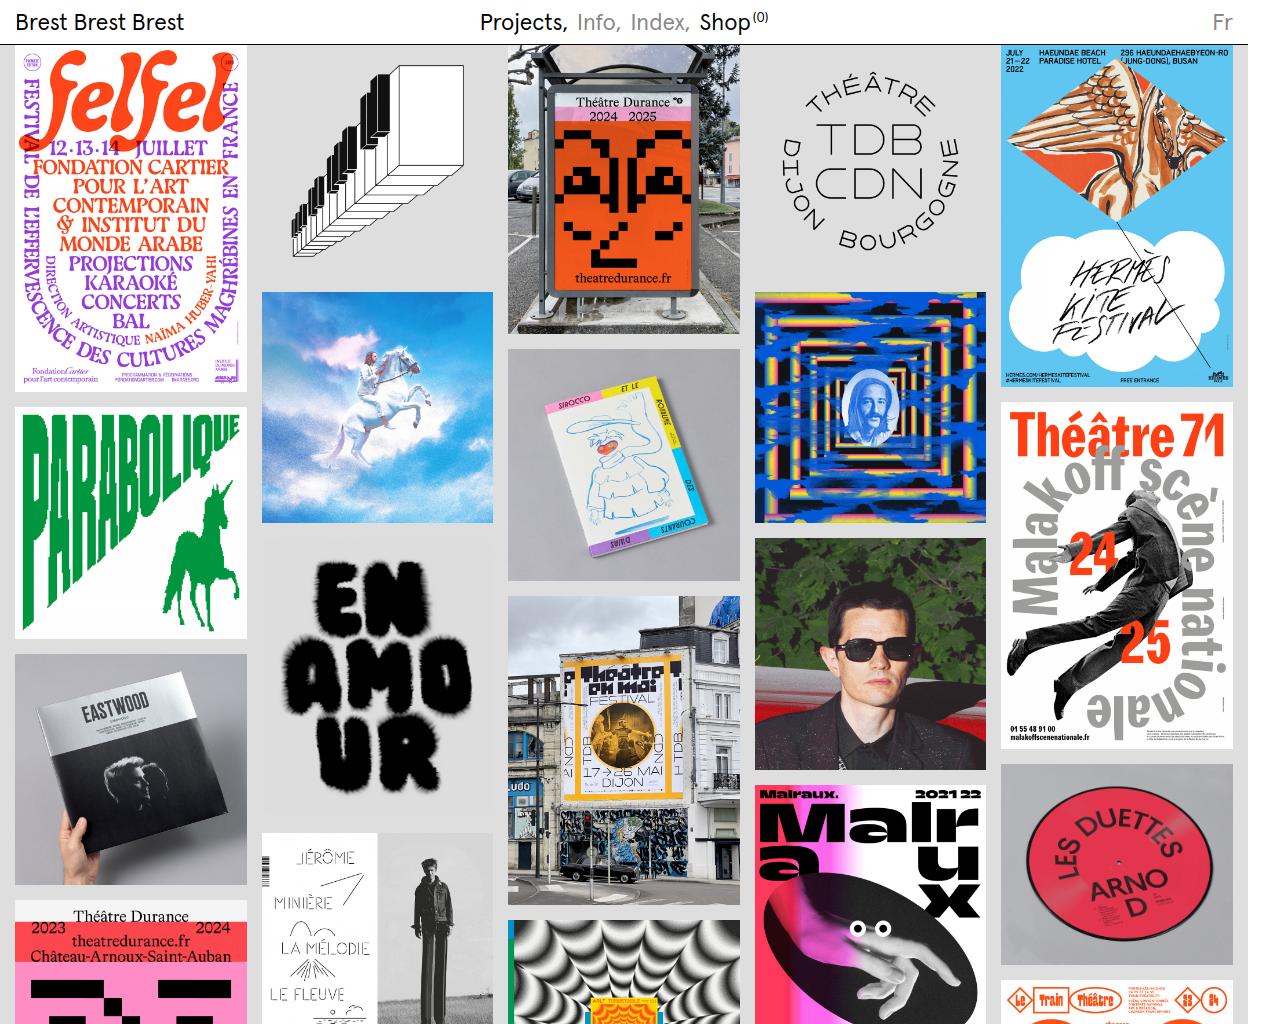This screenshot has width=1280, height=1024.
Task: Open the Info page
Action: click(599, 22)
